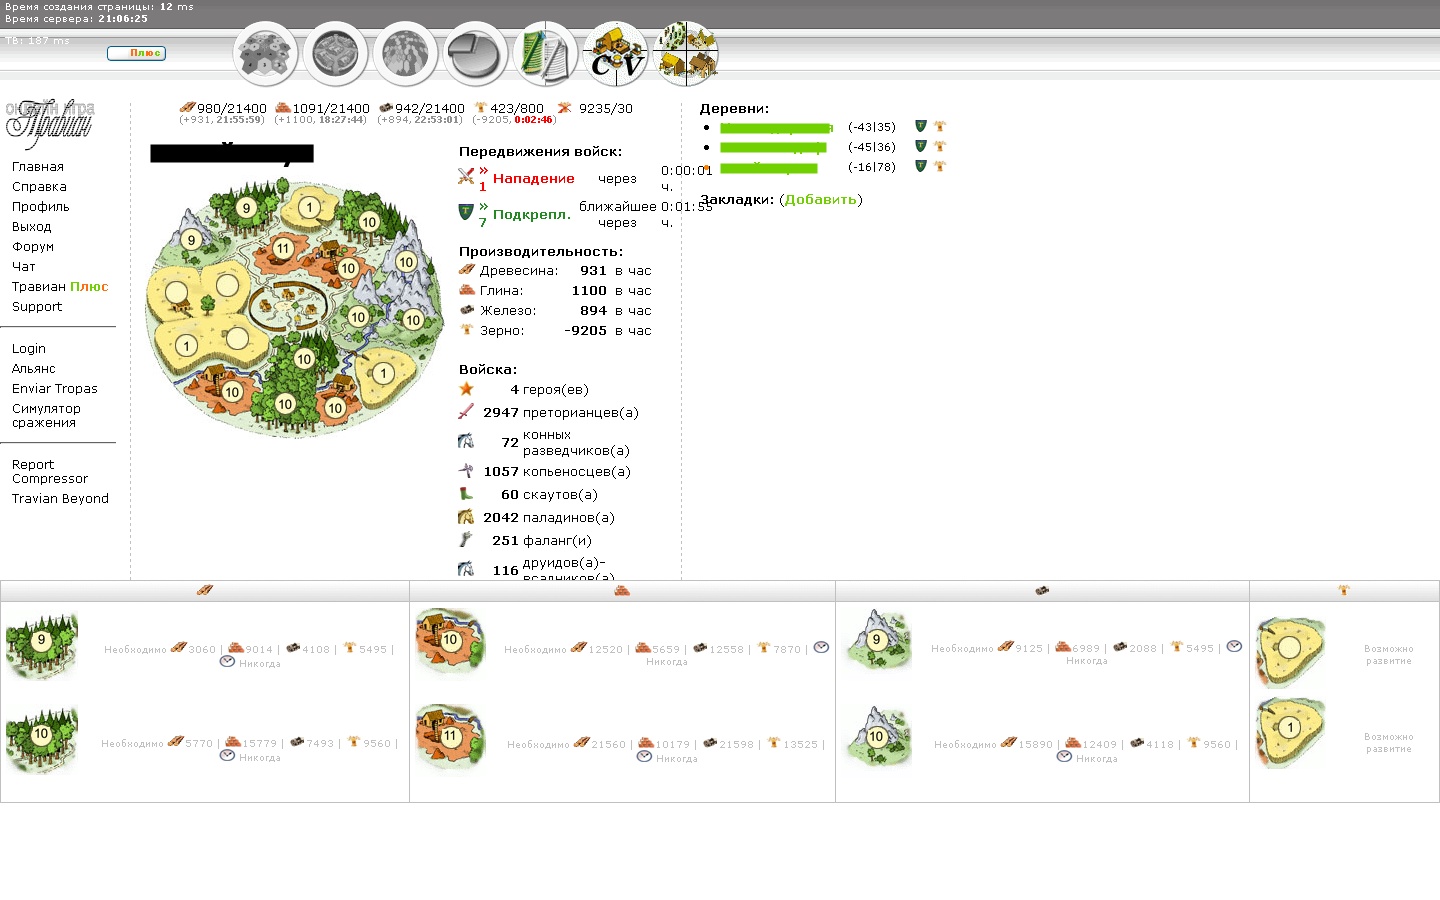Click the Плюс button at top
This screenshot has width=1440, height=900.
(x=137, y=53)
